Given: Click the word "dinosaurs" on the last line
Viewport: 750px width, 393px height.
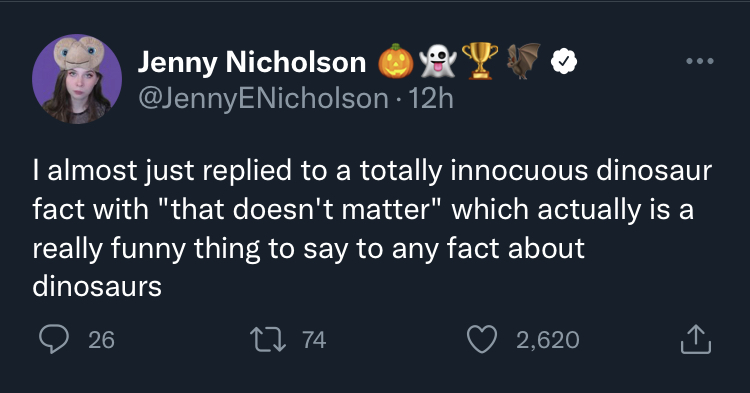Looking at the screenshot, I should (x=97, y=287).
